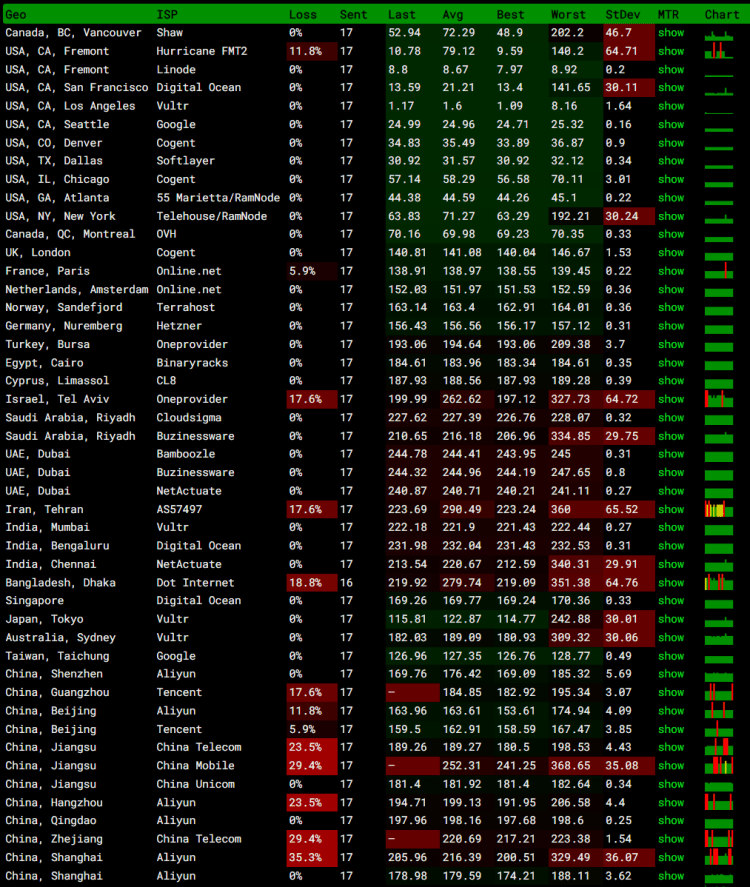This screenshot has width=750, height=887.
Task: Open MTR show link for Singapore row
Action: (x=671, y=601)
